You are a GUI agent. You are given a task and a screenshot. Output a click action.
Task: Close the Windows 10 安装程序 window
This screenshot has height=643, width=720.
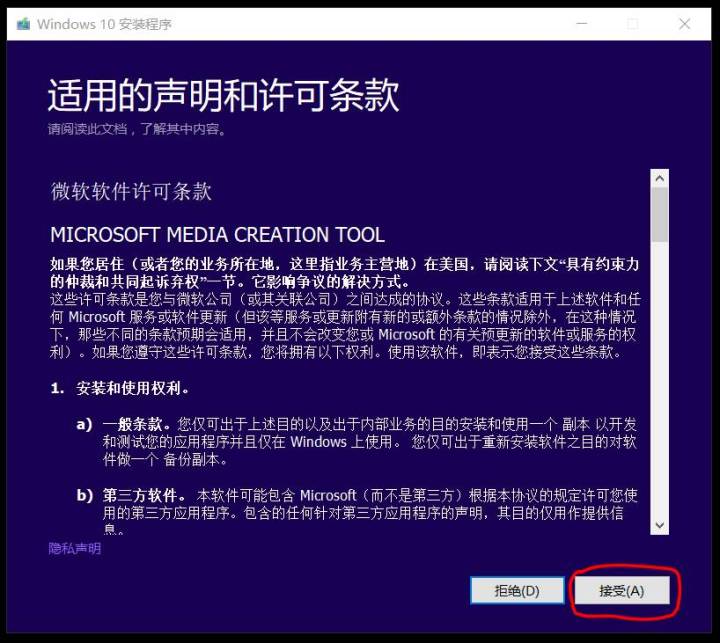pyautogui.click(x=684, y=23)
